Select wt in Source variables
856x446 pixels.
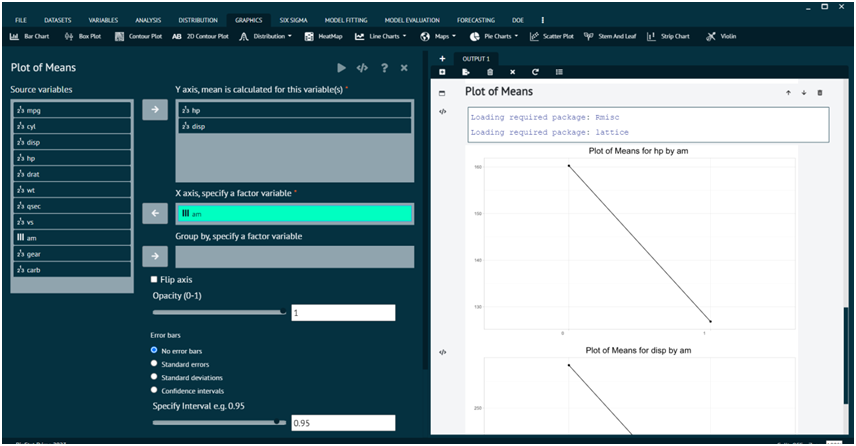pos(72,190)
